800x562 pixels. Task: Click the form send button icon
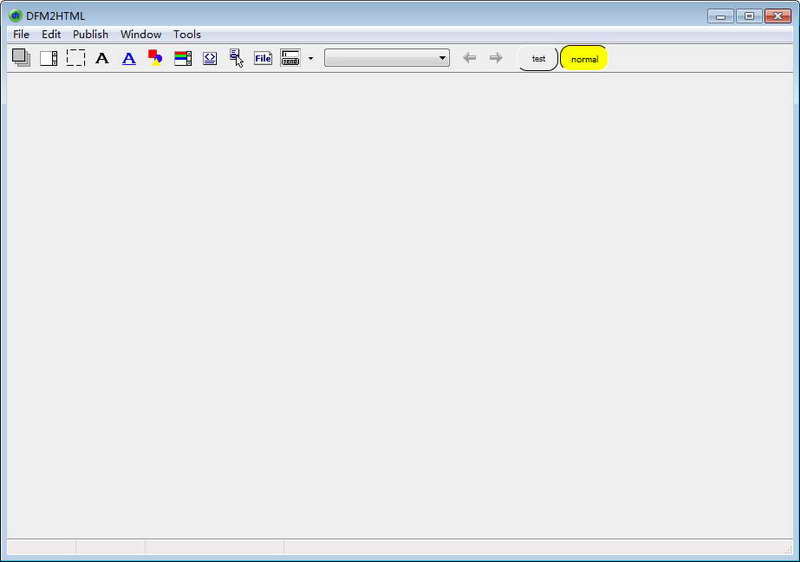point(290,58)
